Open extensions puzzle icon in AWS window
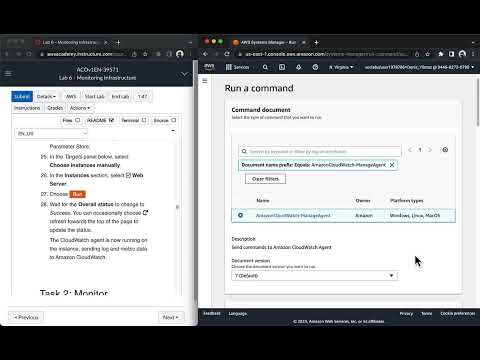Image resolution: width=480 pixels, height=360 pixels. point(441,54)
